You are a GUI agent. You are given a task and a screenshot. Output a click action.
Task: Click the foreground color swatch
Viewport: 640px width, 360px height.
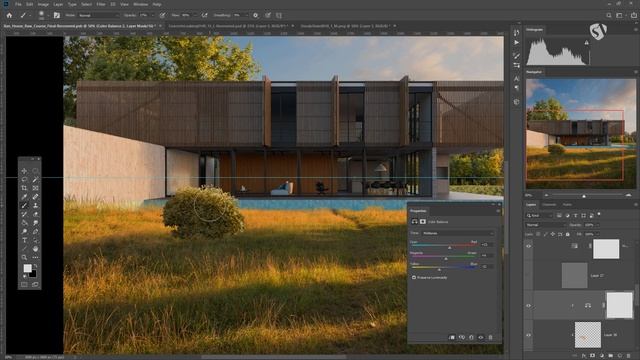[x=27, y=268]
